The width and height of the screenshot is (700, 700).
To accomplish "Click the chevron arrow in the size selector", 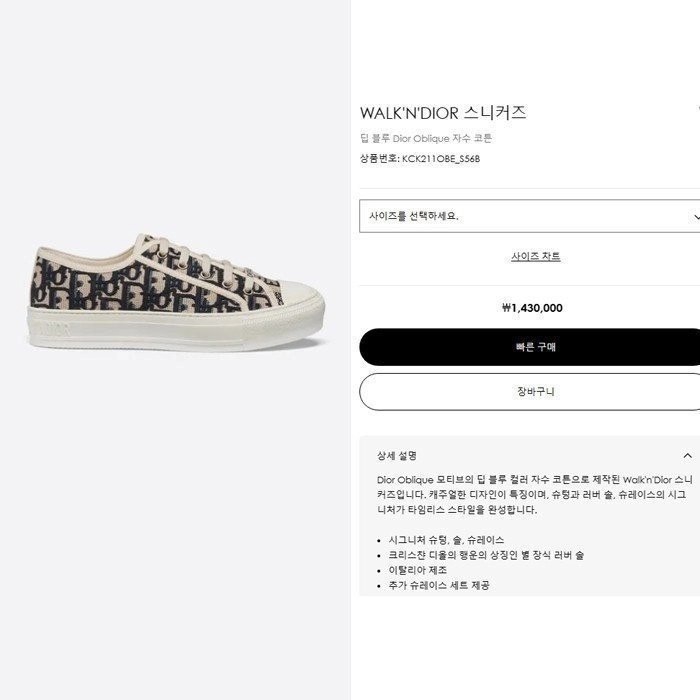I will [696, 217].
